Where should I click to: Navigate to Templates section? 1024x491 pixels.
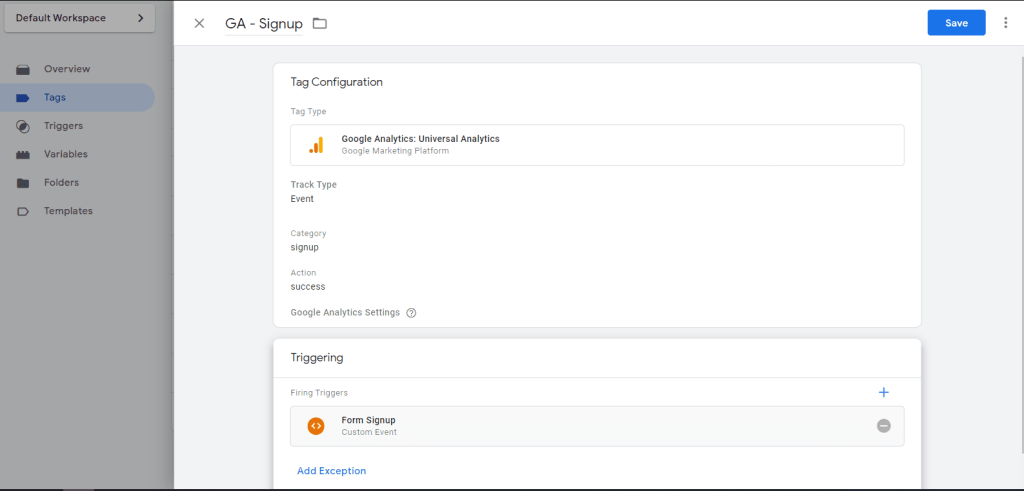point(68,211)
